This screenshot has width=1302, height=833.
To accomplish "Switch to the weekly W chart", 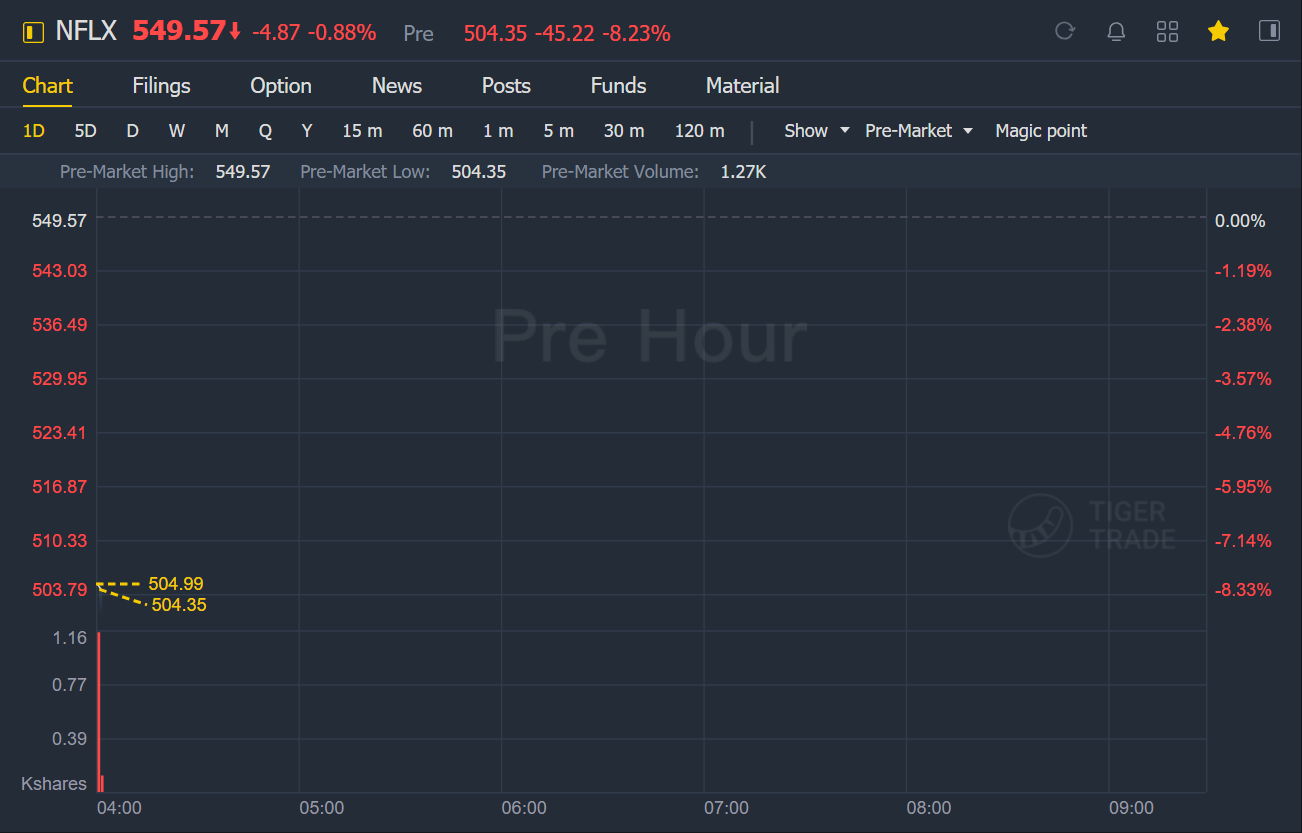I will point(176,131).
